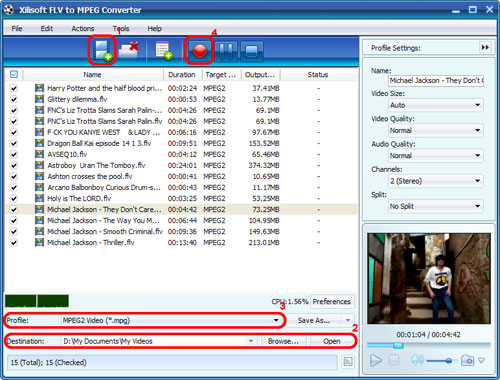Click the file icon of Holy is The LORD.flv
This screenshot has height=380, width=500.
pyautogui.click(x=39, y=198)
